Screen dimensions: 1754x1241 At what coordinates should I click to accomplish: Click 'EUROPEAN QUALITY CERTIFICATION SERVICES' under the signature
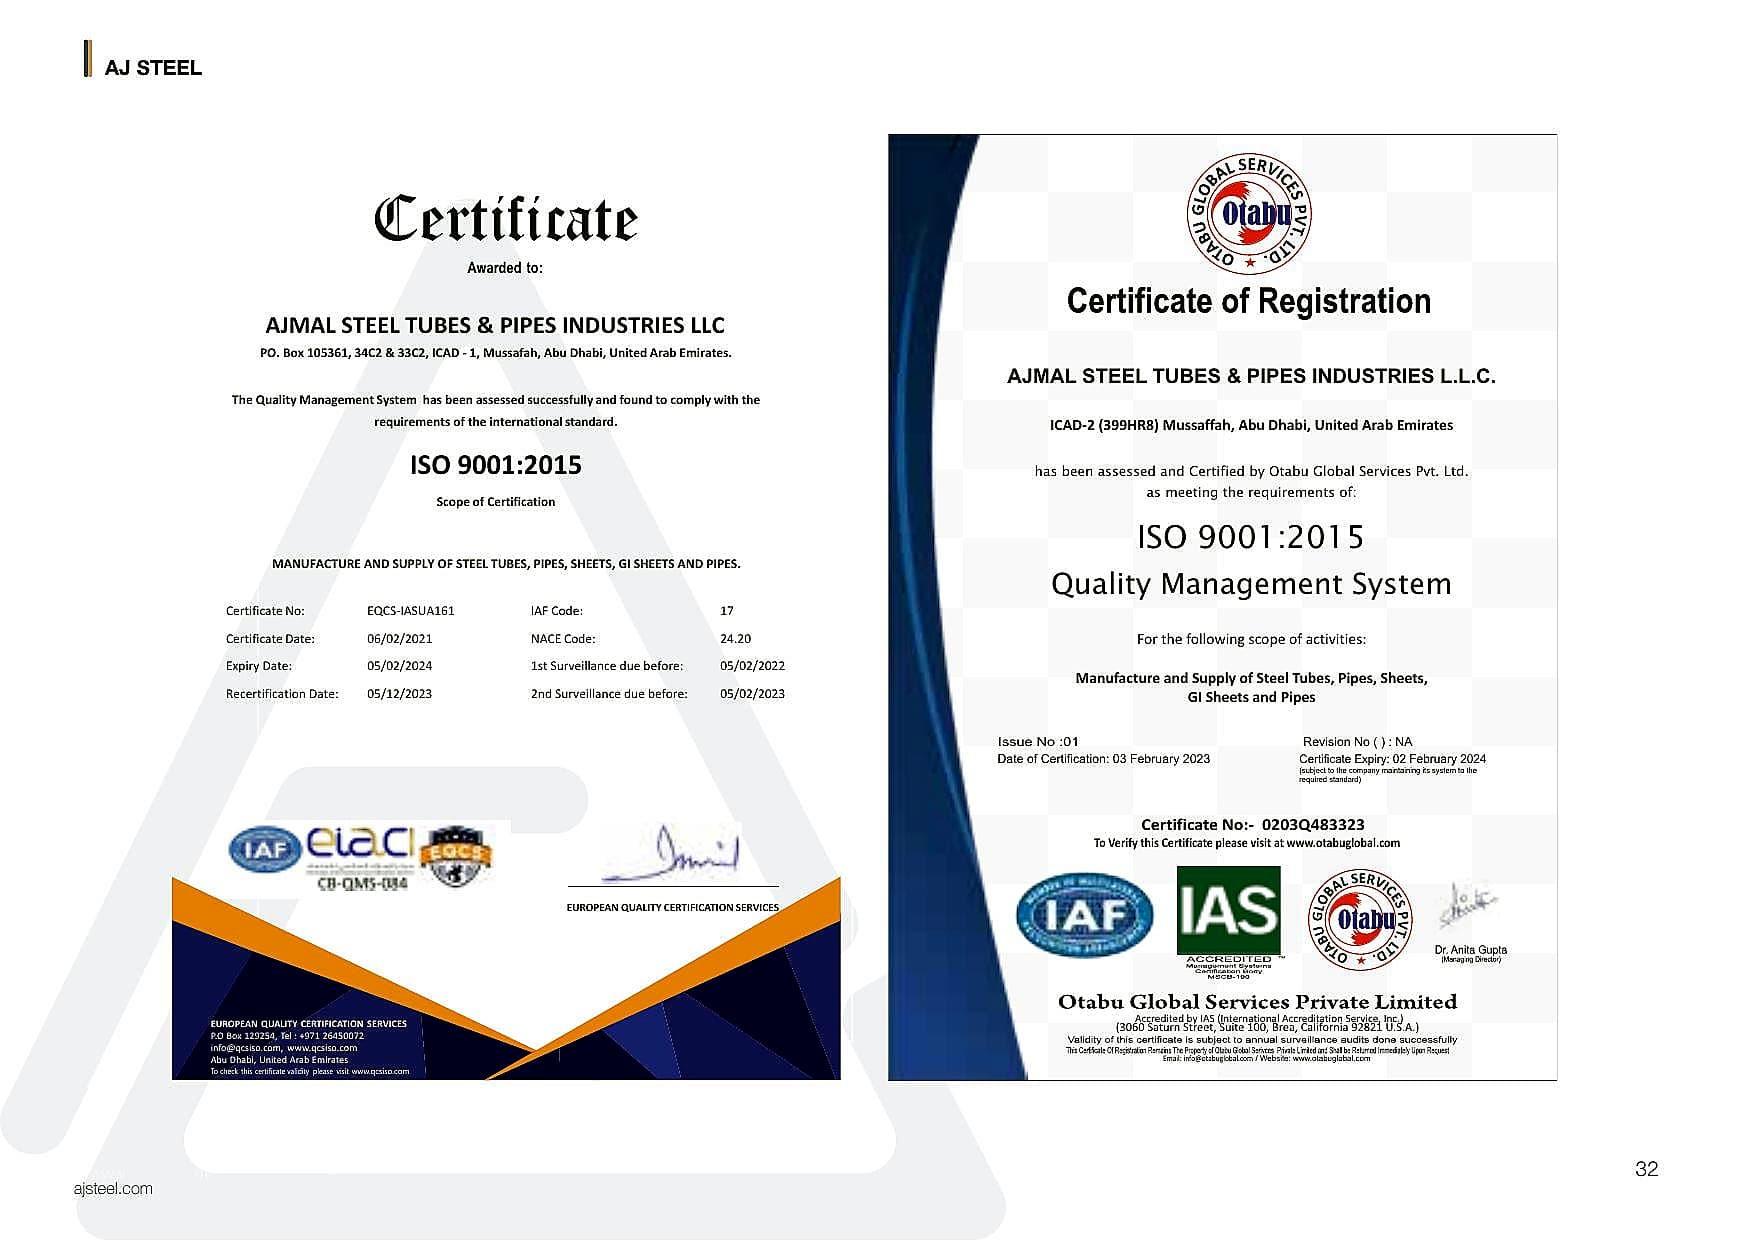tap(672, 908)
